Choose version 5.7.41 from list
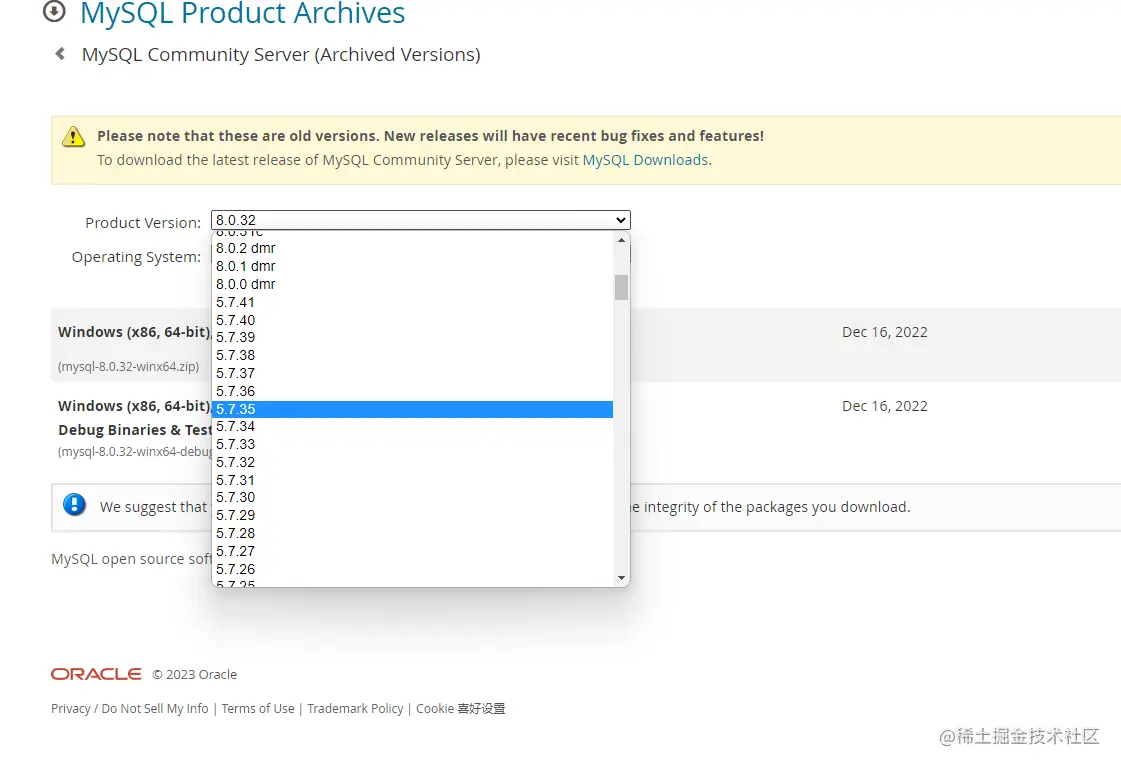The width and height of the screenshot is (1121, 768). coord(413,302)
